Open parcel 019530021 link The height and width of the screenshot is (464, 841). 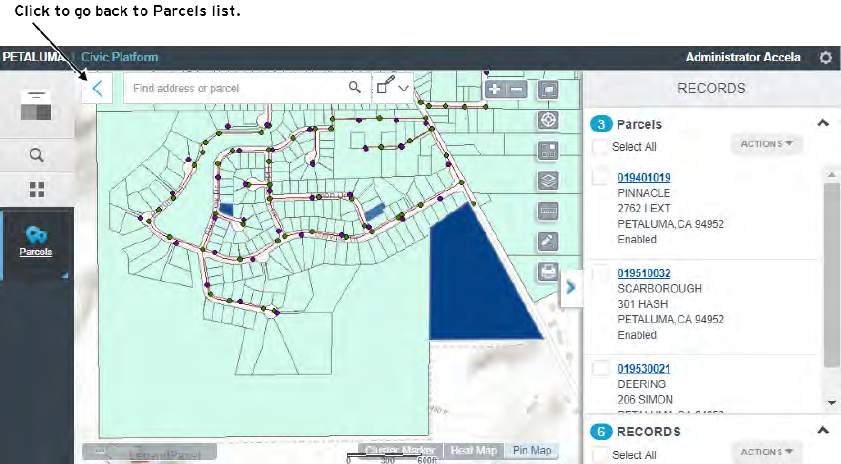(x=644, y=369)
